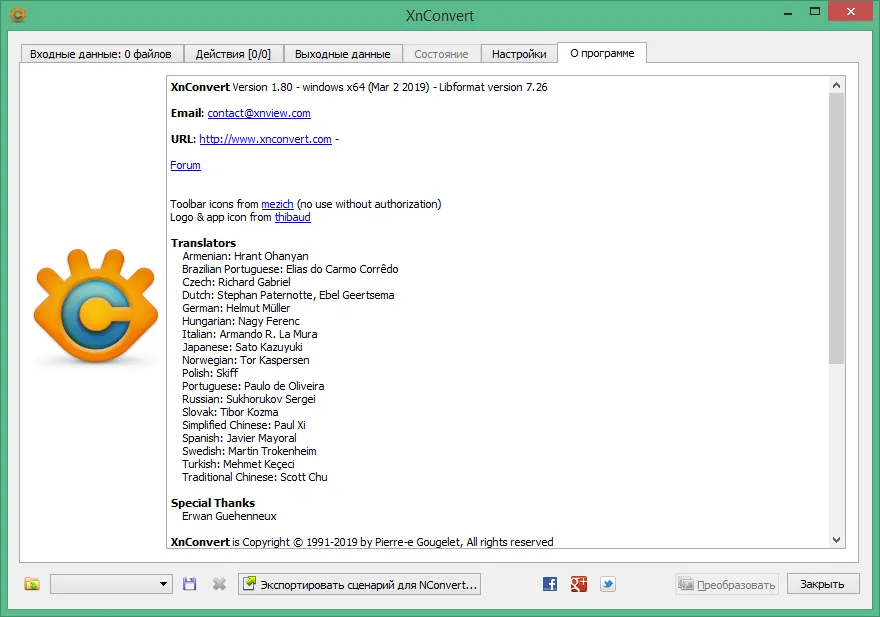Minimize the XnConvert window
Screen dimensions: 880x617
point(788,12)
